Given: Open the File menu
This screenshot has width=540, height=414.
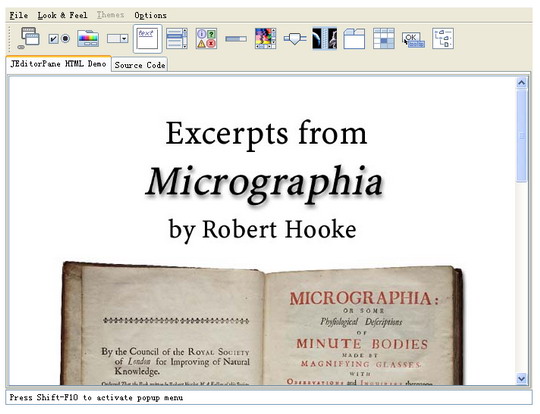Looking at the screenshot, I should coord(19,15).
